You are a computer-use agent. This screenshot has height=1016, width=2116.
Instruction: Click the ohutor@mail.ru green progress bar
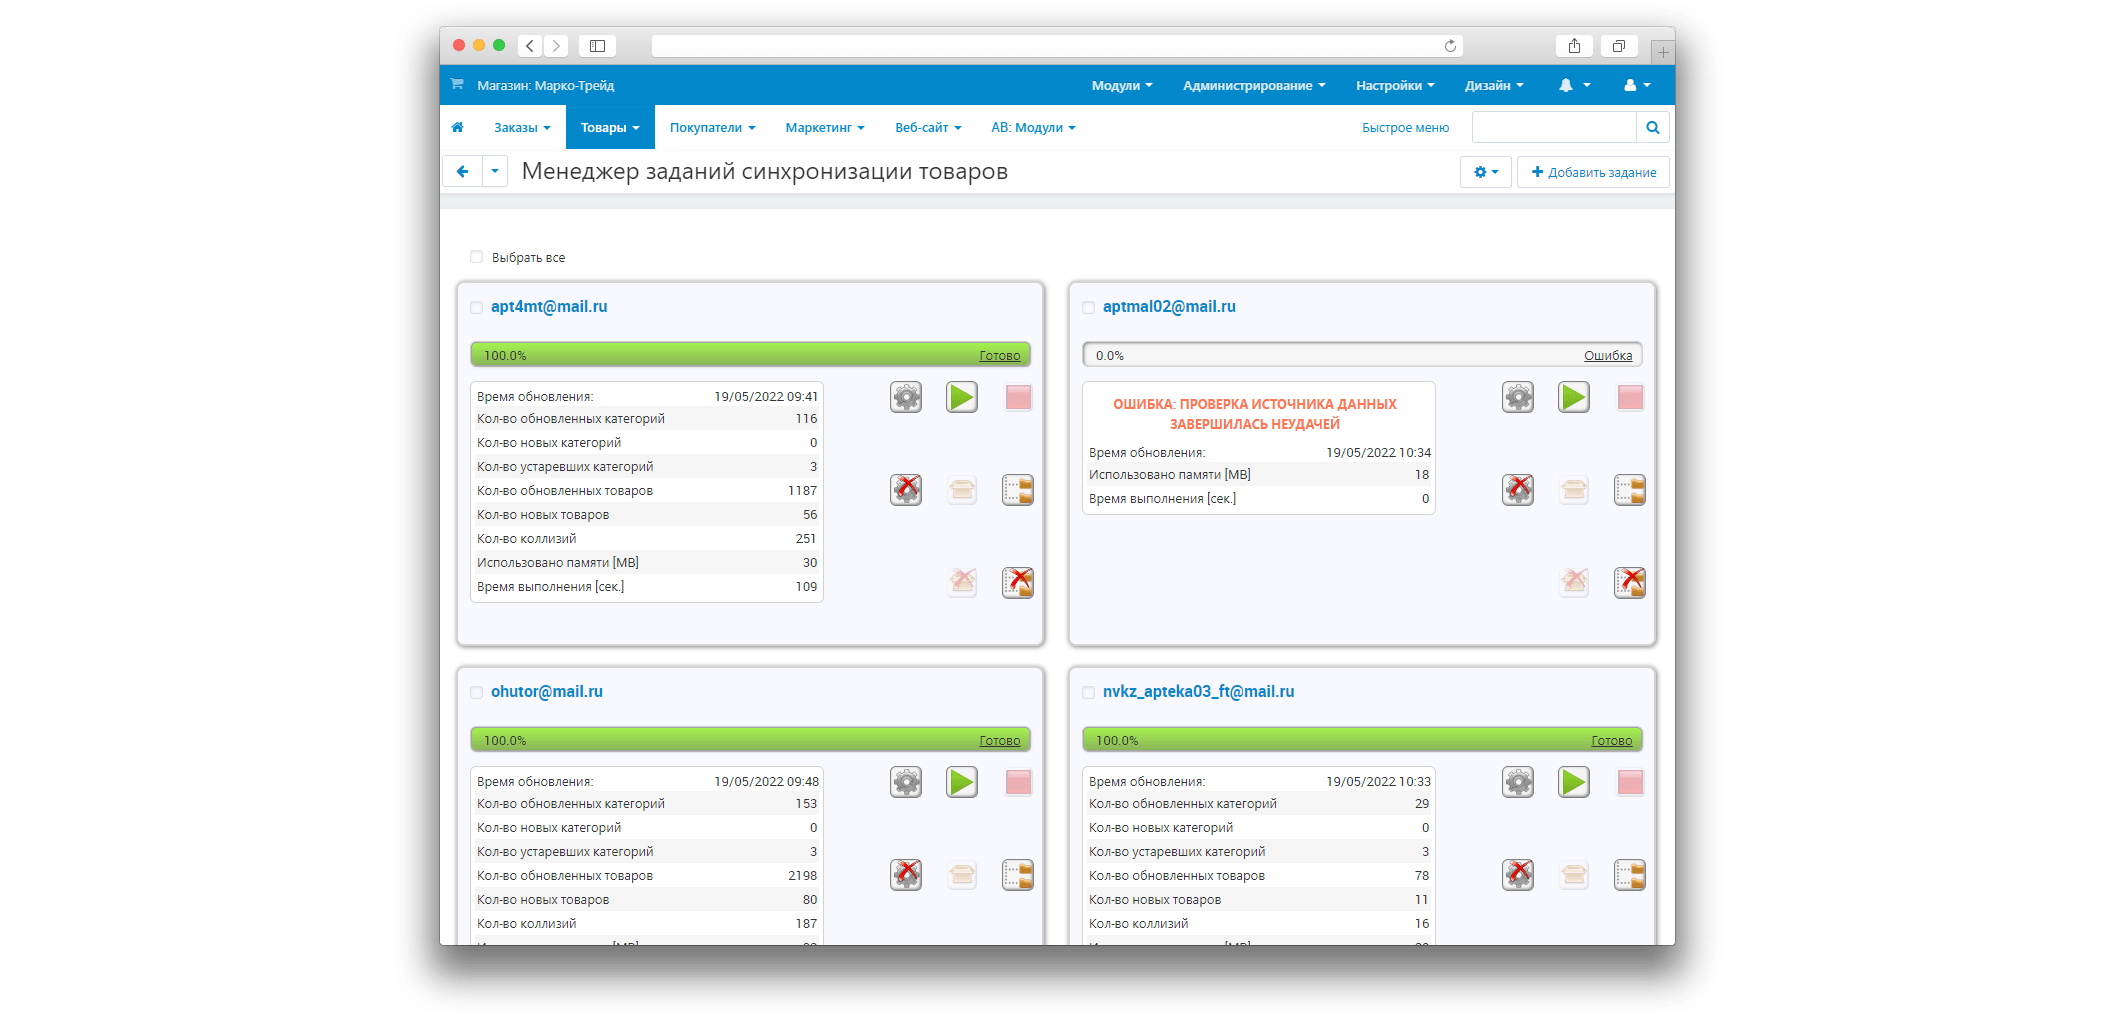[x=750, y=740]
